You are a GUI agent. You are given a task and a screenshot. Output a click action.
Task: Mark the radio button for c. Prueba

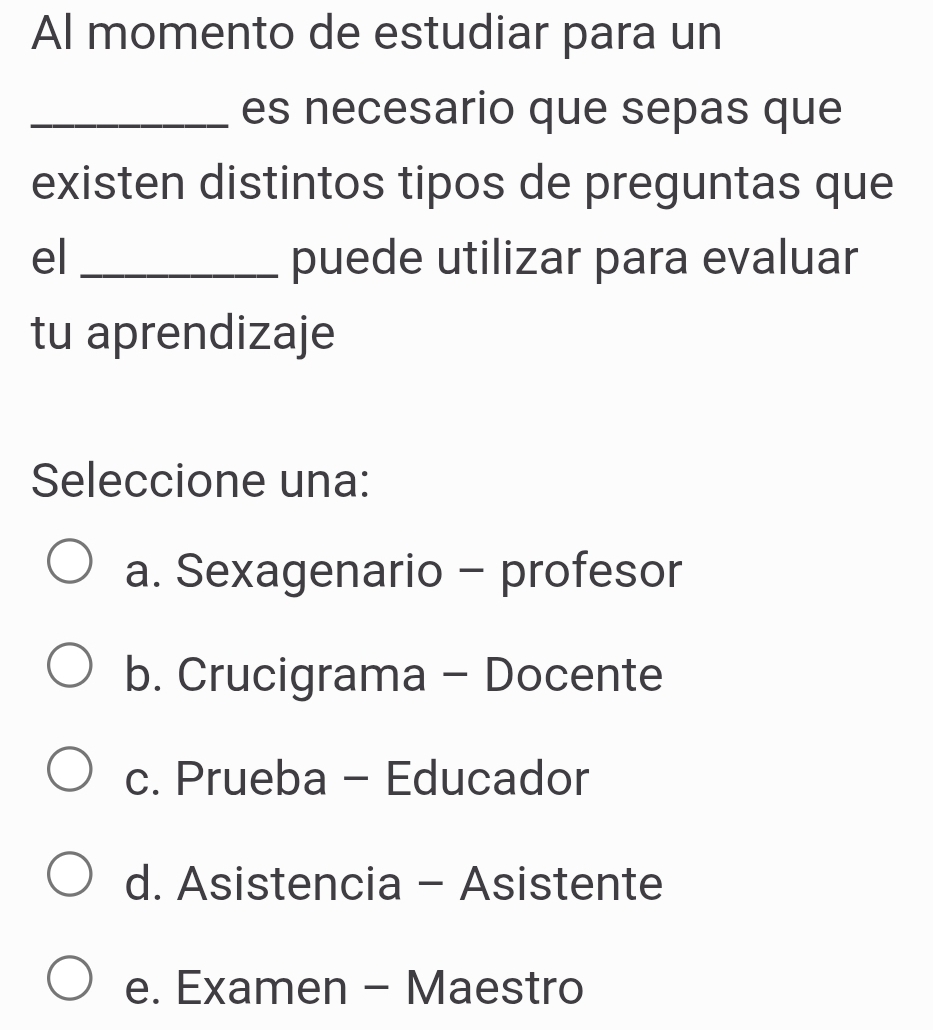tap(70, 769)
